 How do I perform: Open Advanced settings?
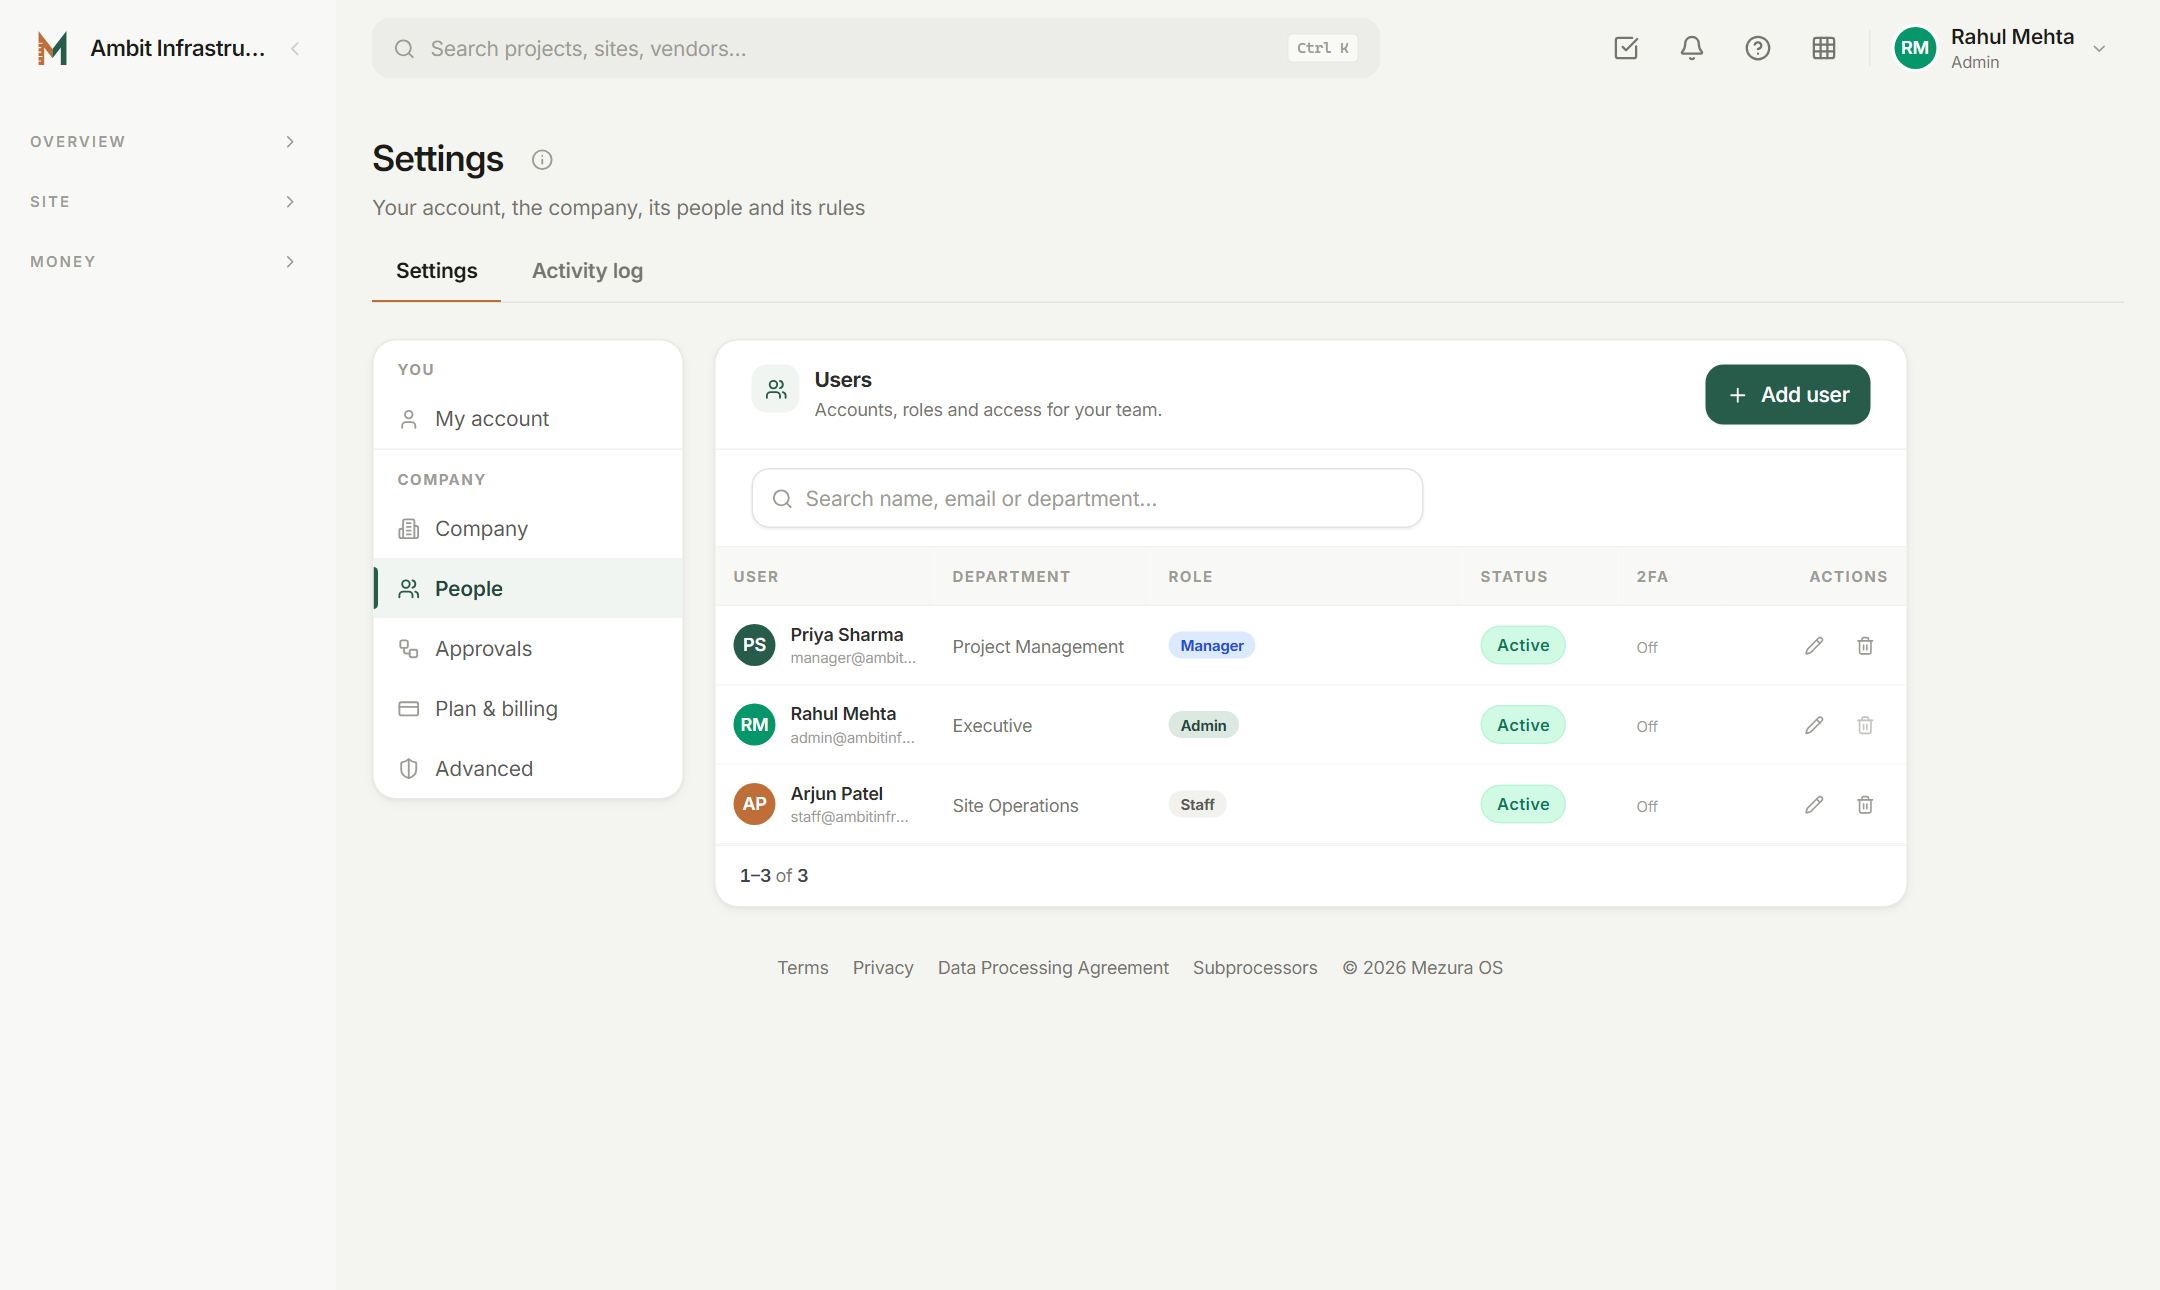528,769
